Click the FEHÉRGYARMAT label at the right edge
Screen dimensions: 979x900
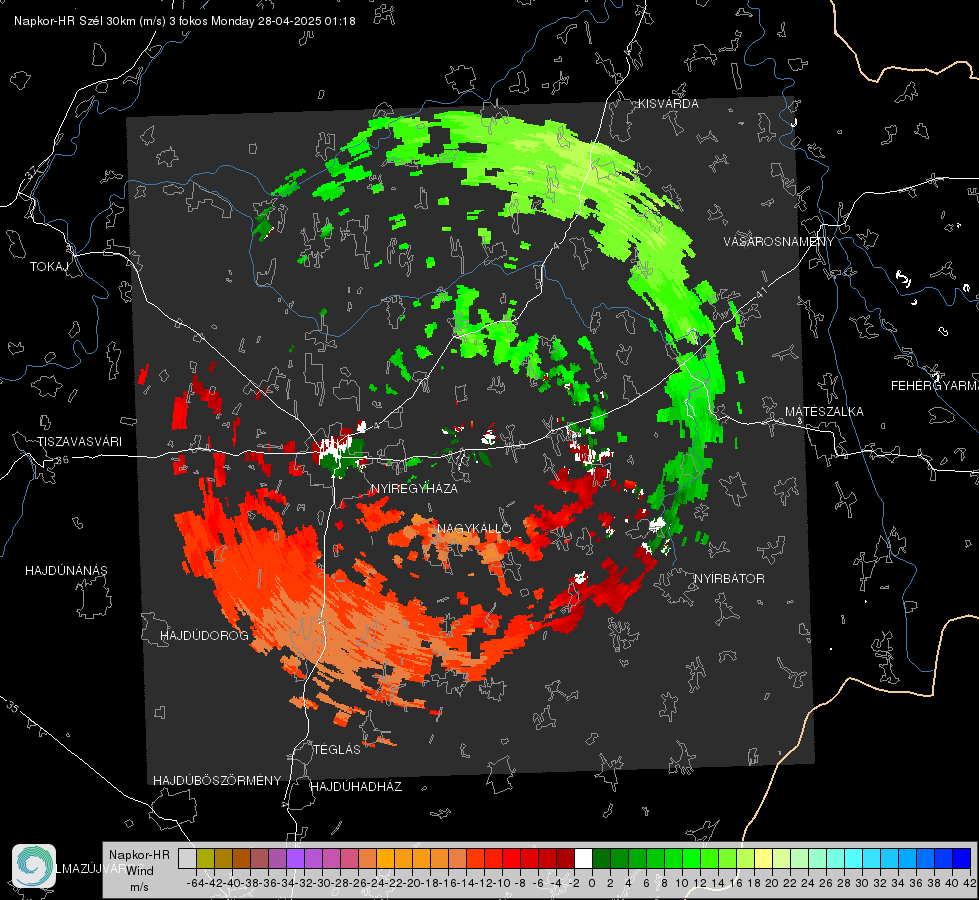[935, 386]
